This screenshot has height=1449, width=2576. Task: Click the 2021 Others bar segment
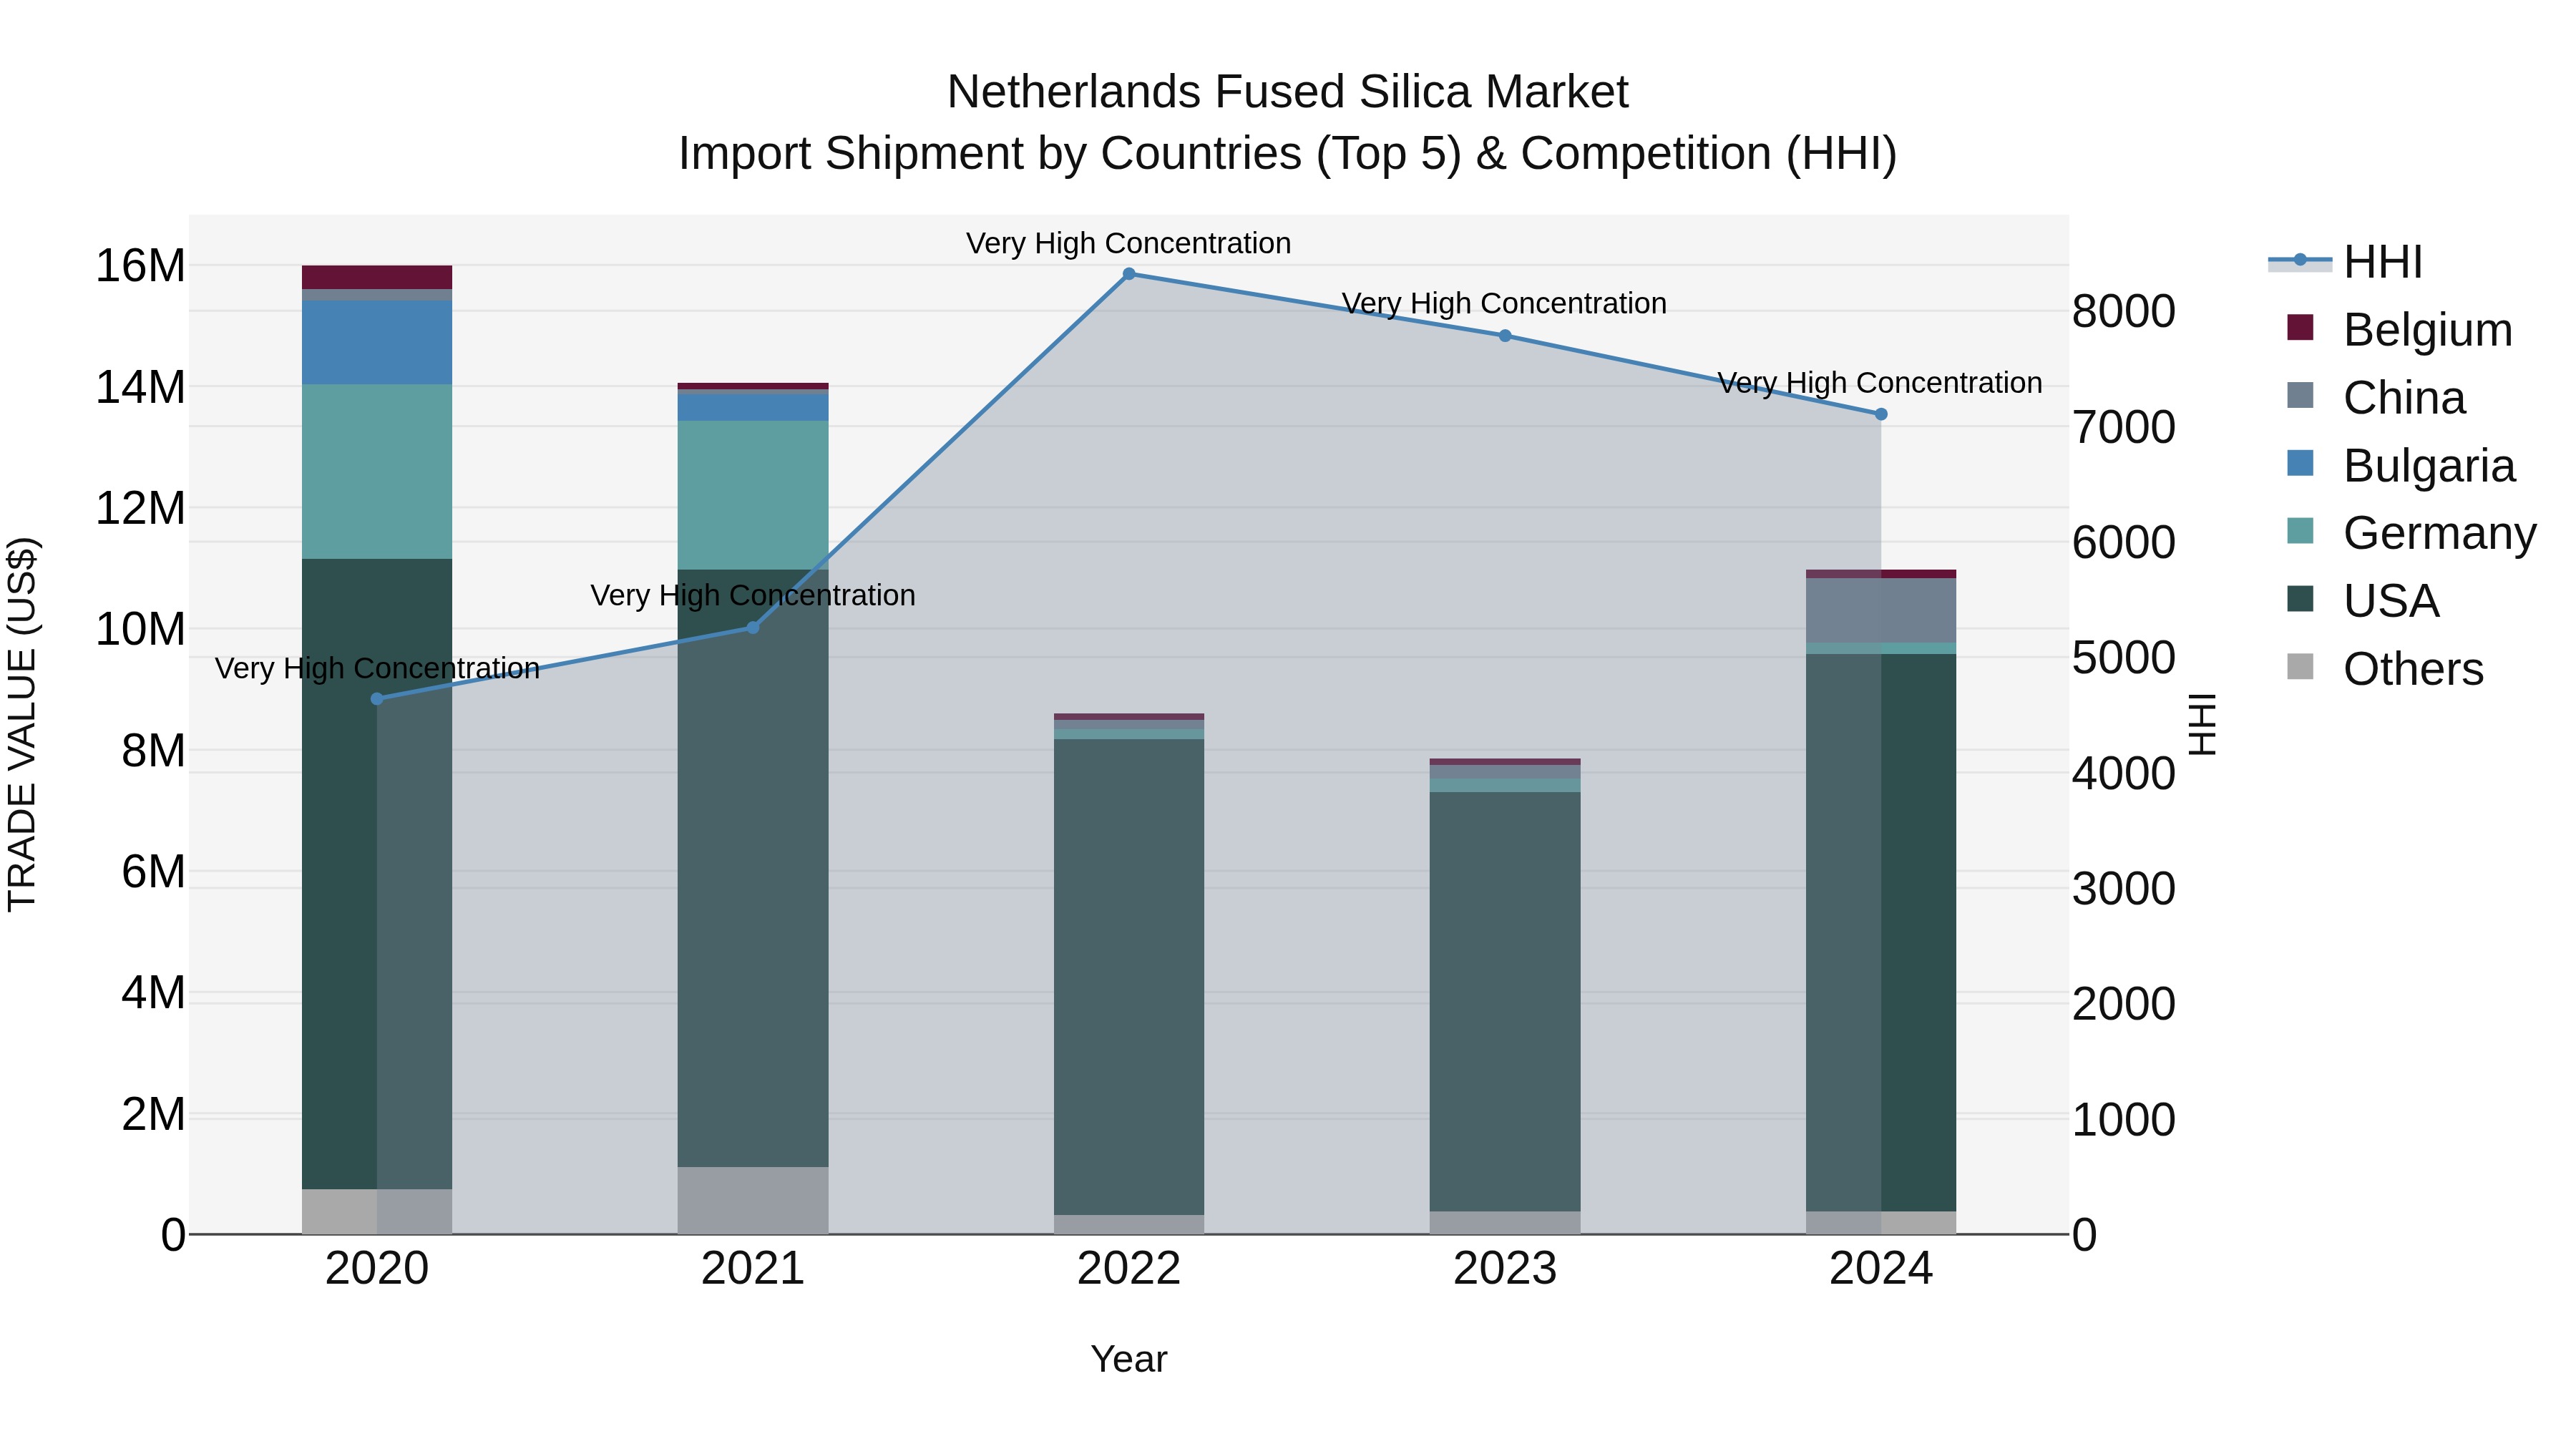tap(753, 1201)
